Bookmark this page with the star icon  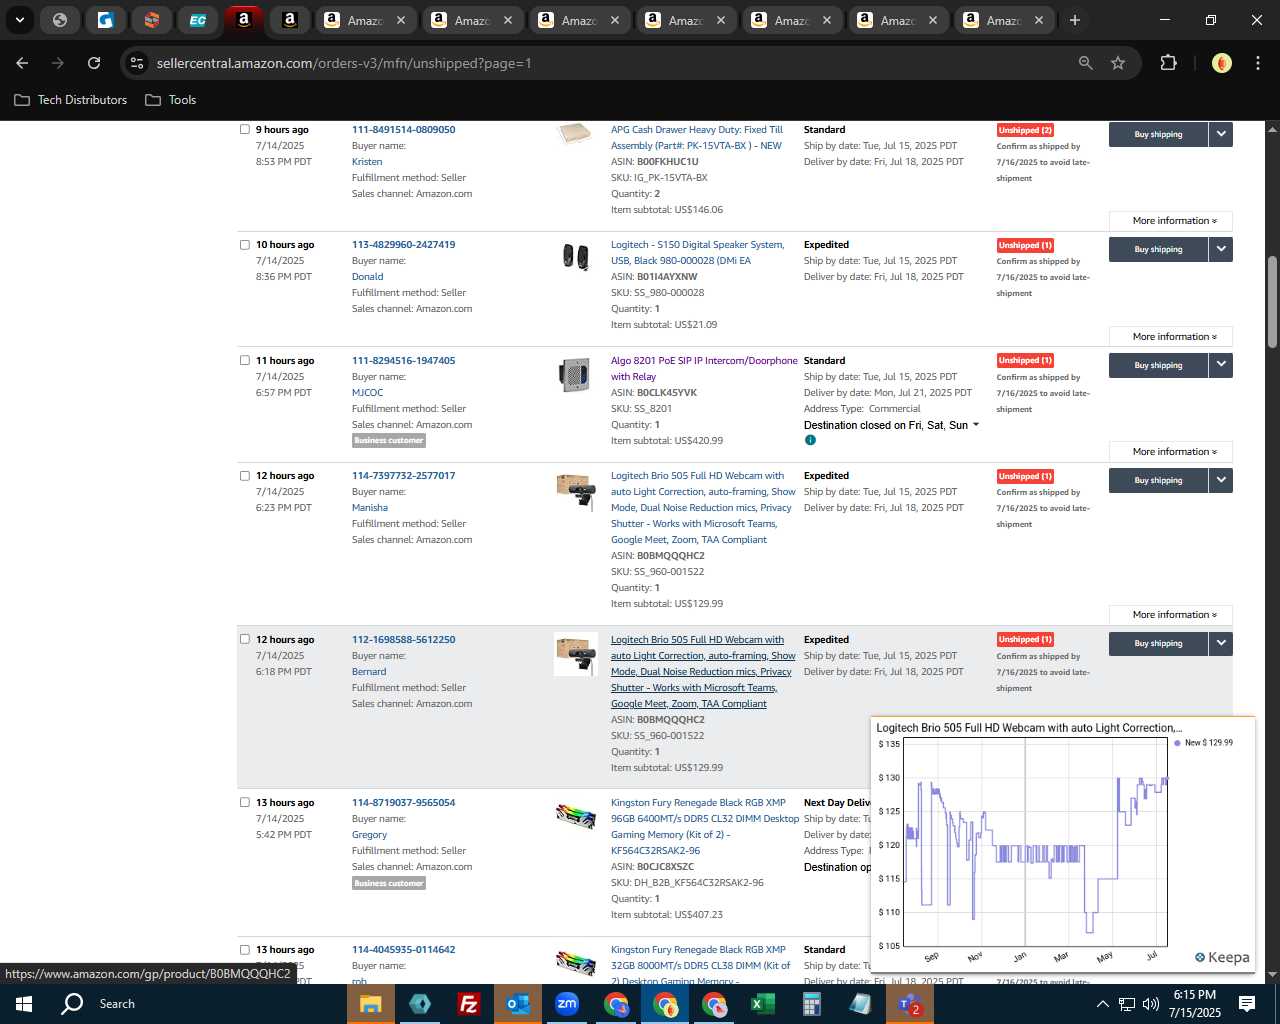click(x=1118, y=63)
